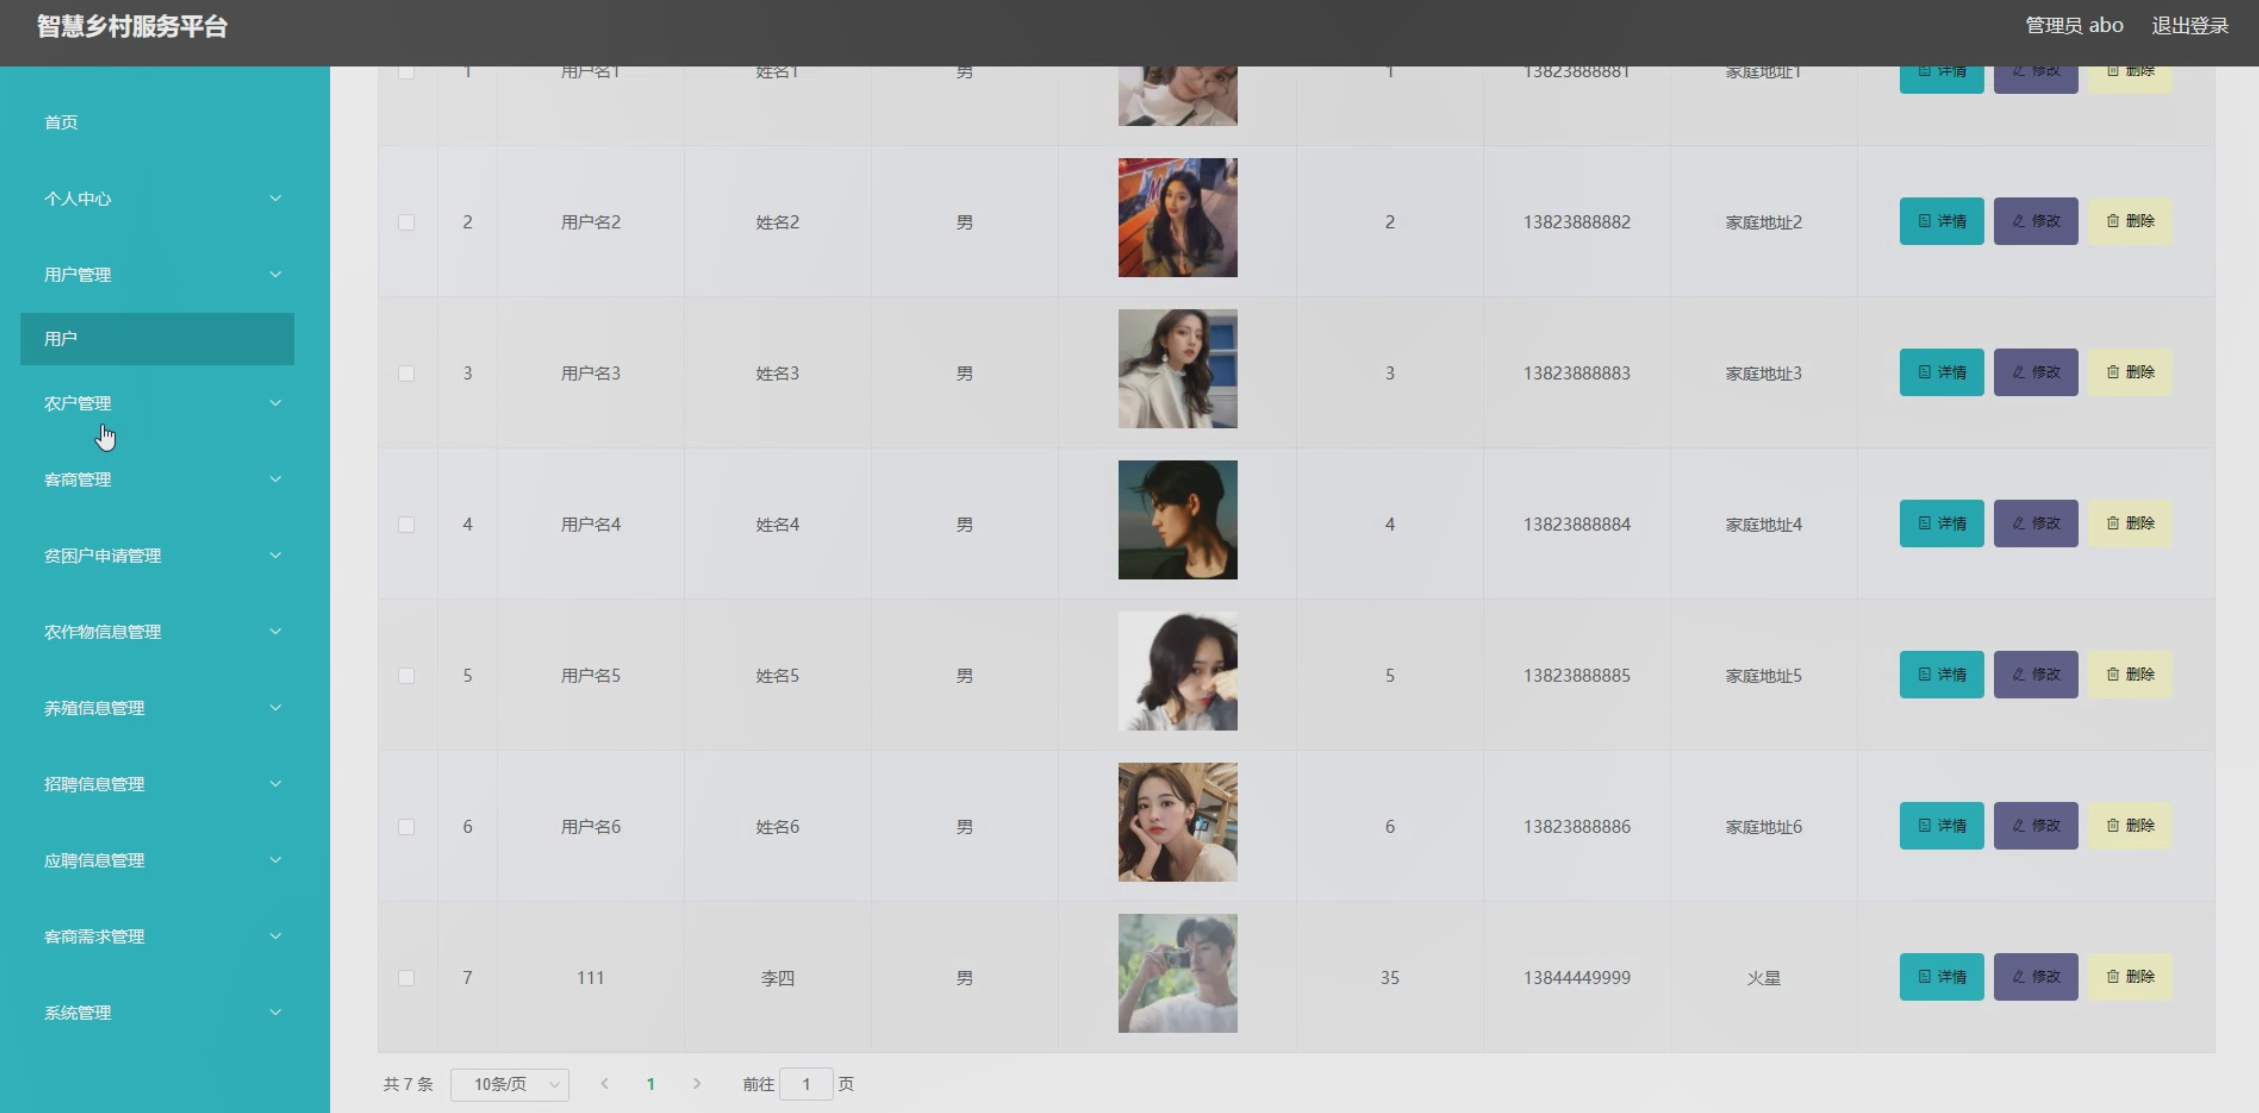Screen dimensions: 2259x1113
Task: Click 退出登录 to log out
Action: coord(2189,26)
